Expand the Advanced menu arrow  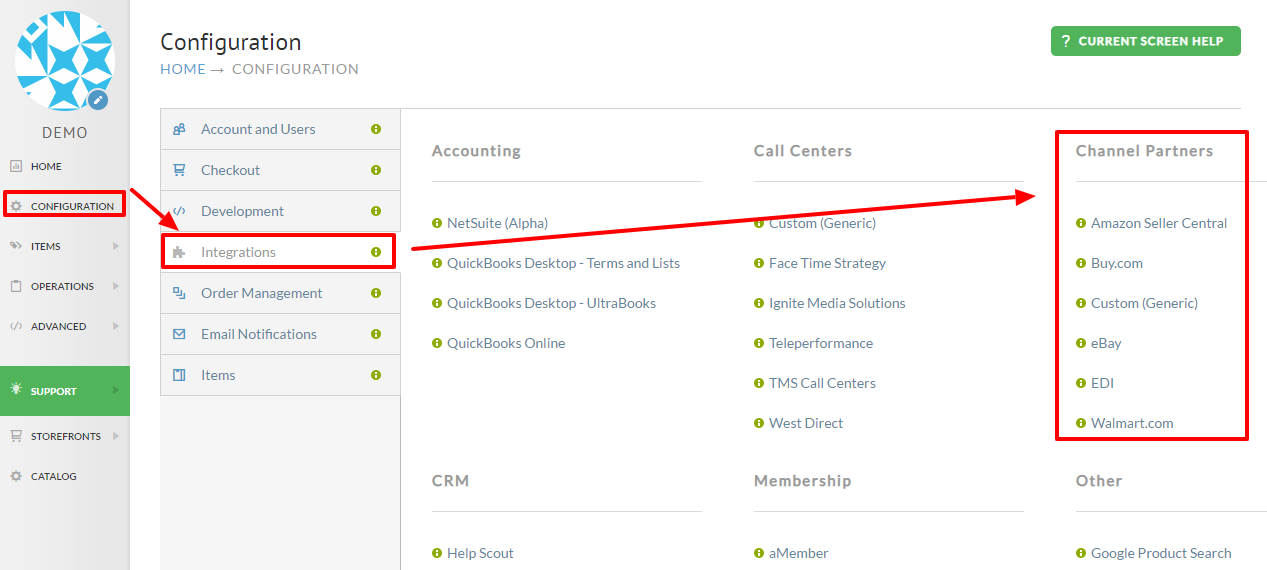pyautogui.click(x=116, y=326)
